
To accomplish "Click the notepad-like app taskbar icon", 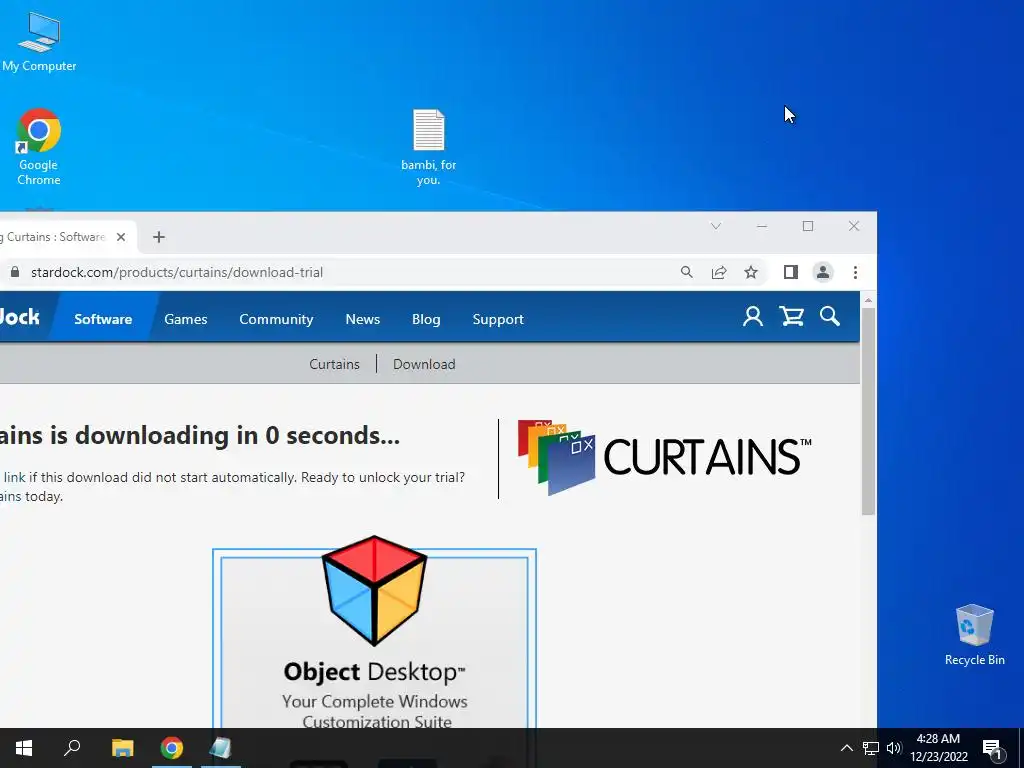I will [220, 748].
